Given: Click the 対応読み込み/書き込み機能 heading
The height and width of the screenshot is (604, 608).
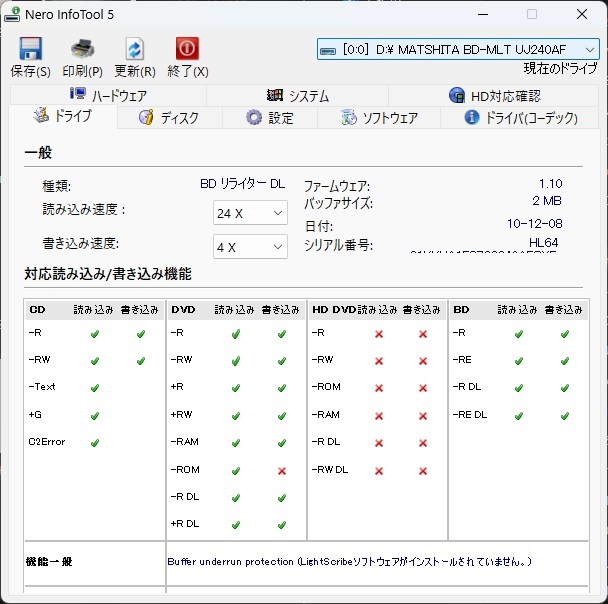Looking at the screenshot, I should pyautogui.click(x=108, y=274).
